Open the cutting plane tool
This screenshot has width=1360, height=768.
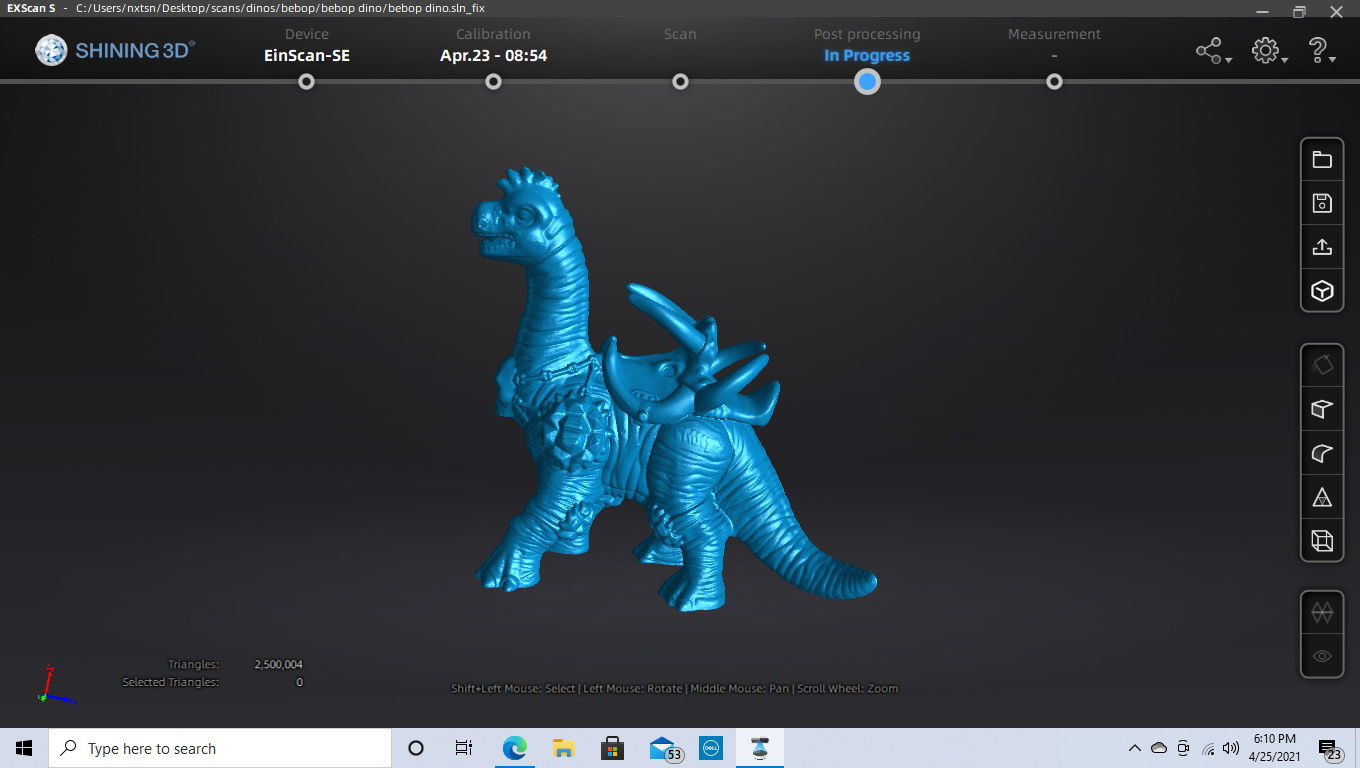1322,409
